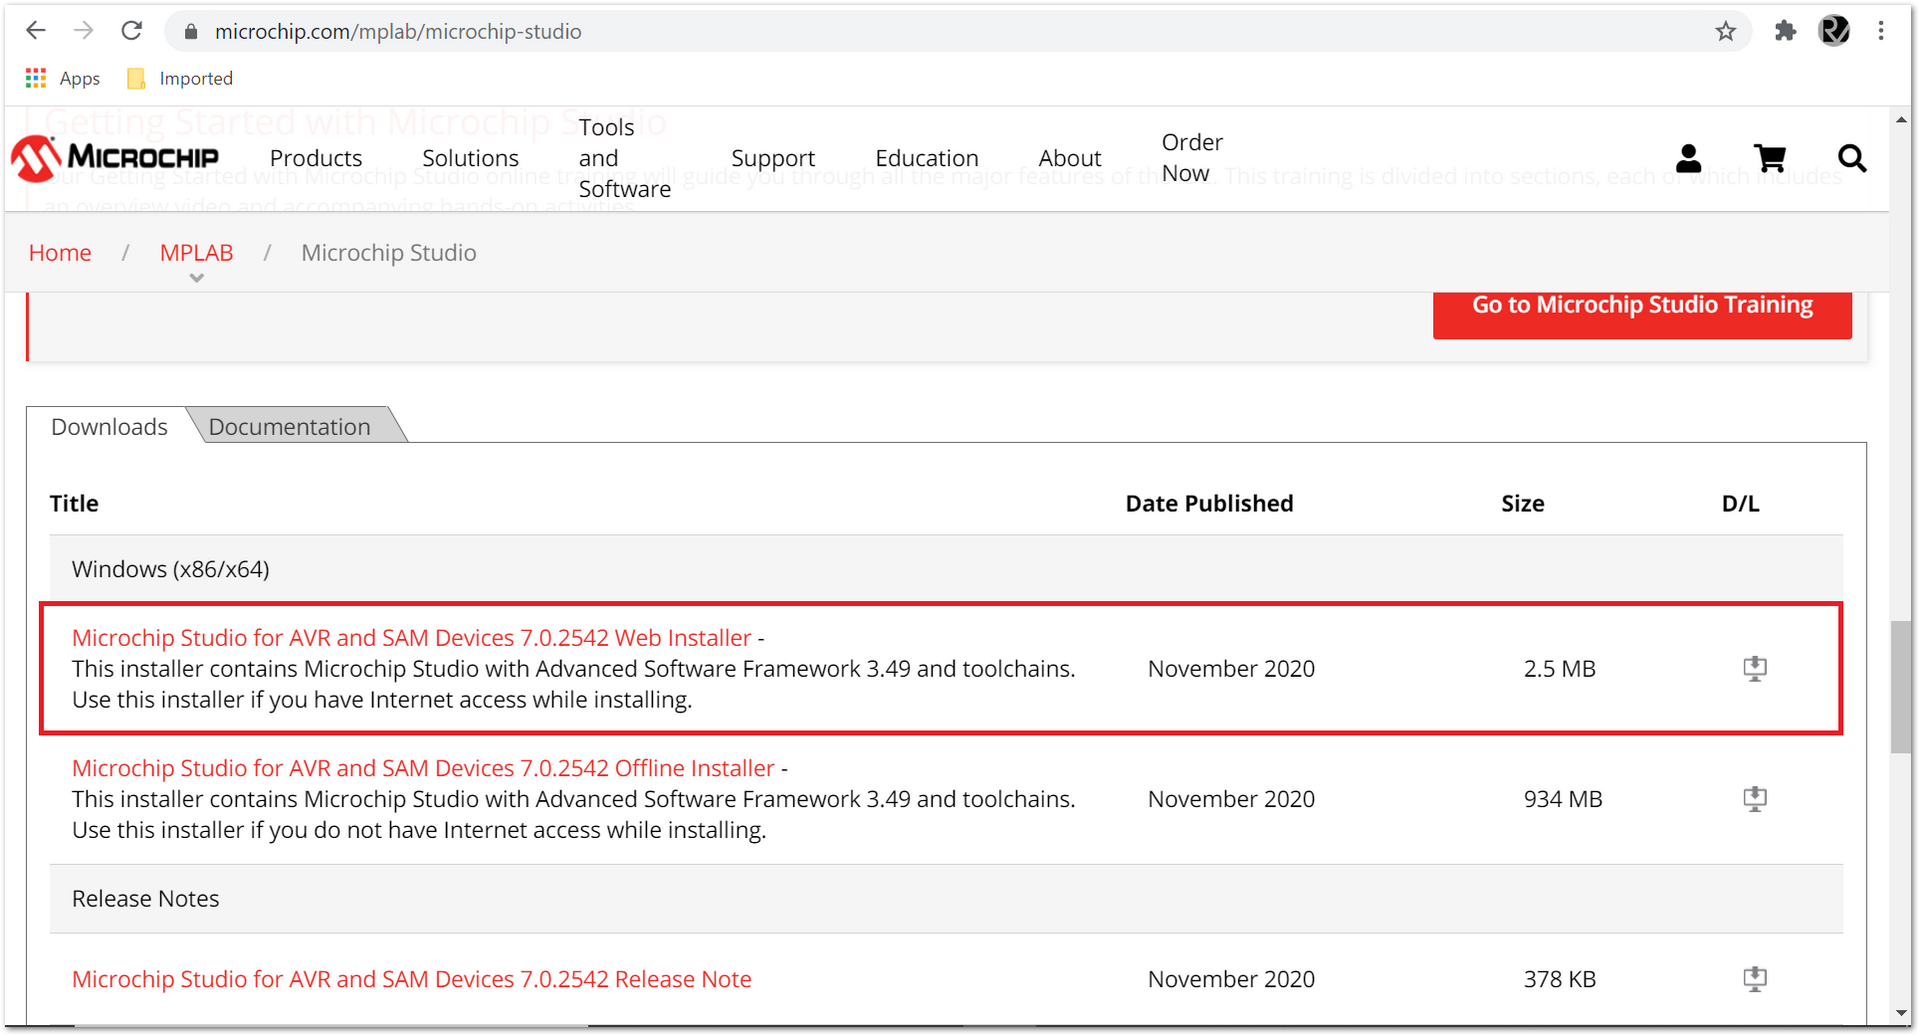Open the Tools and Software menu

(x=624, y=158)
